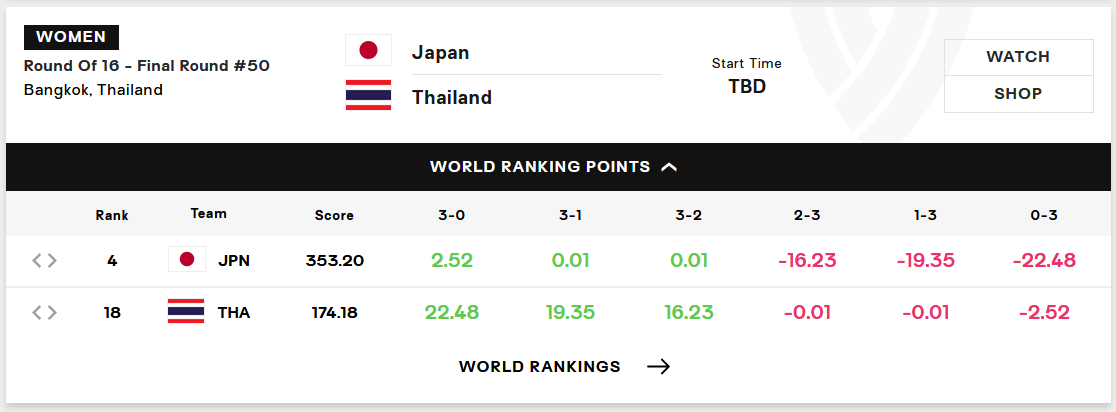Open the Thailand team name link
The width and height of the screenshot is (1116, 412).
[452, 97]
